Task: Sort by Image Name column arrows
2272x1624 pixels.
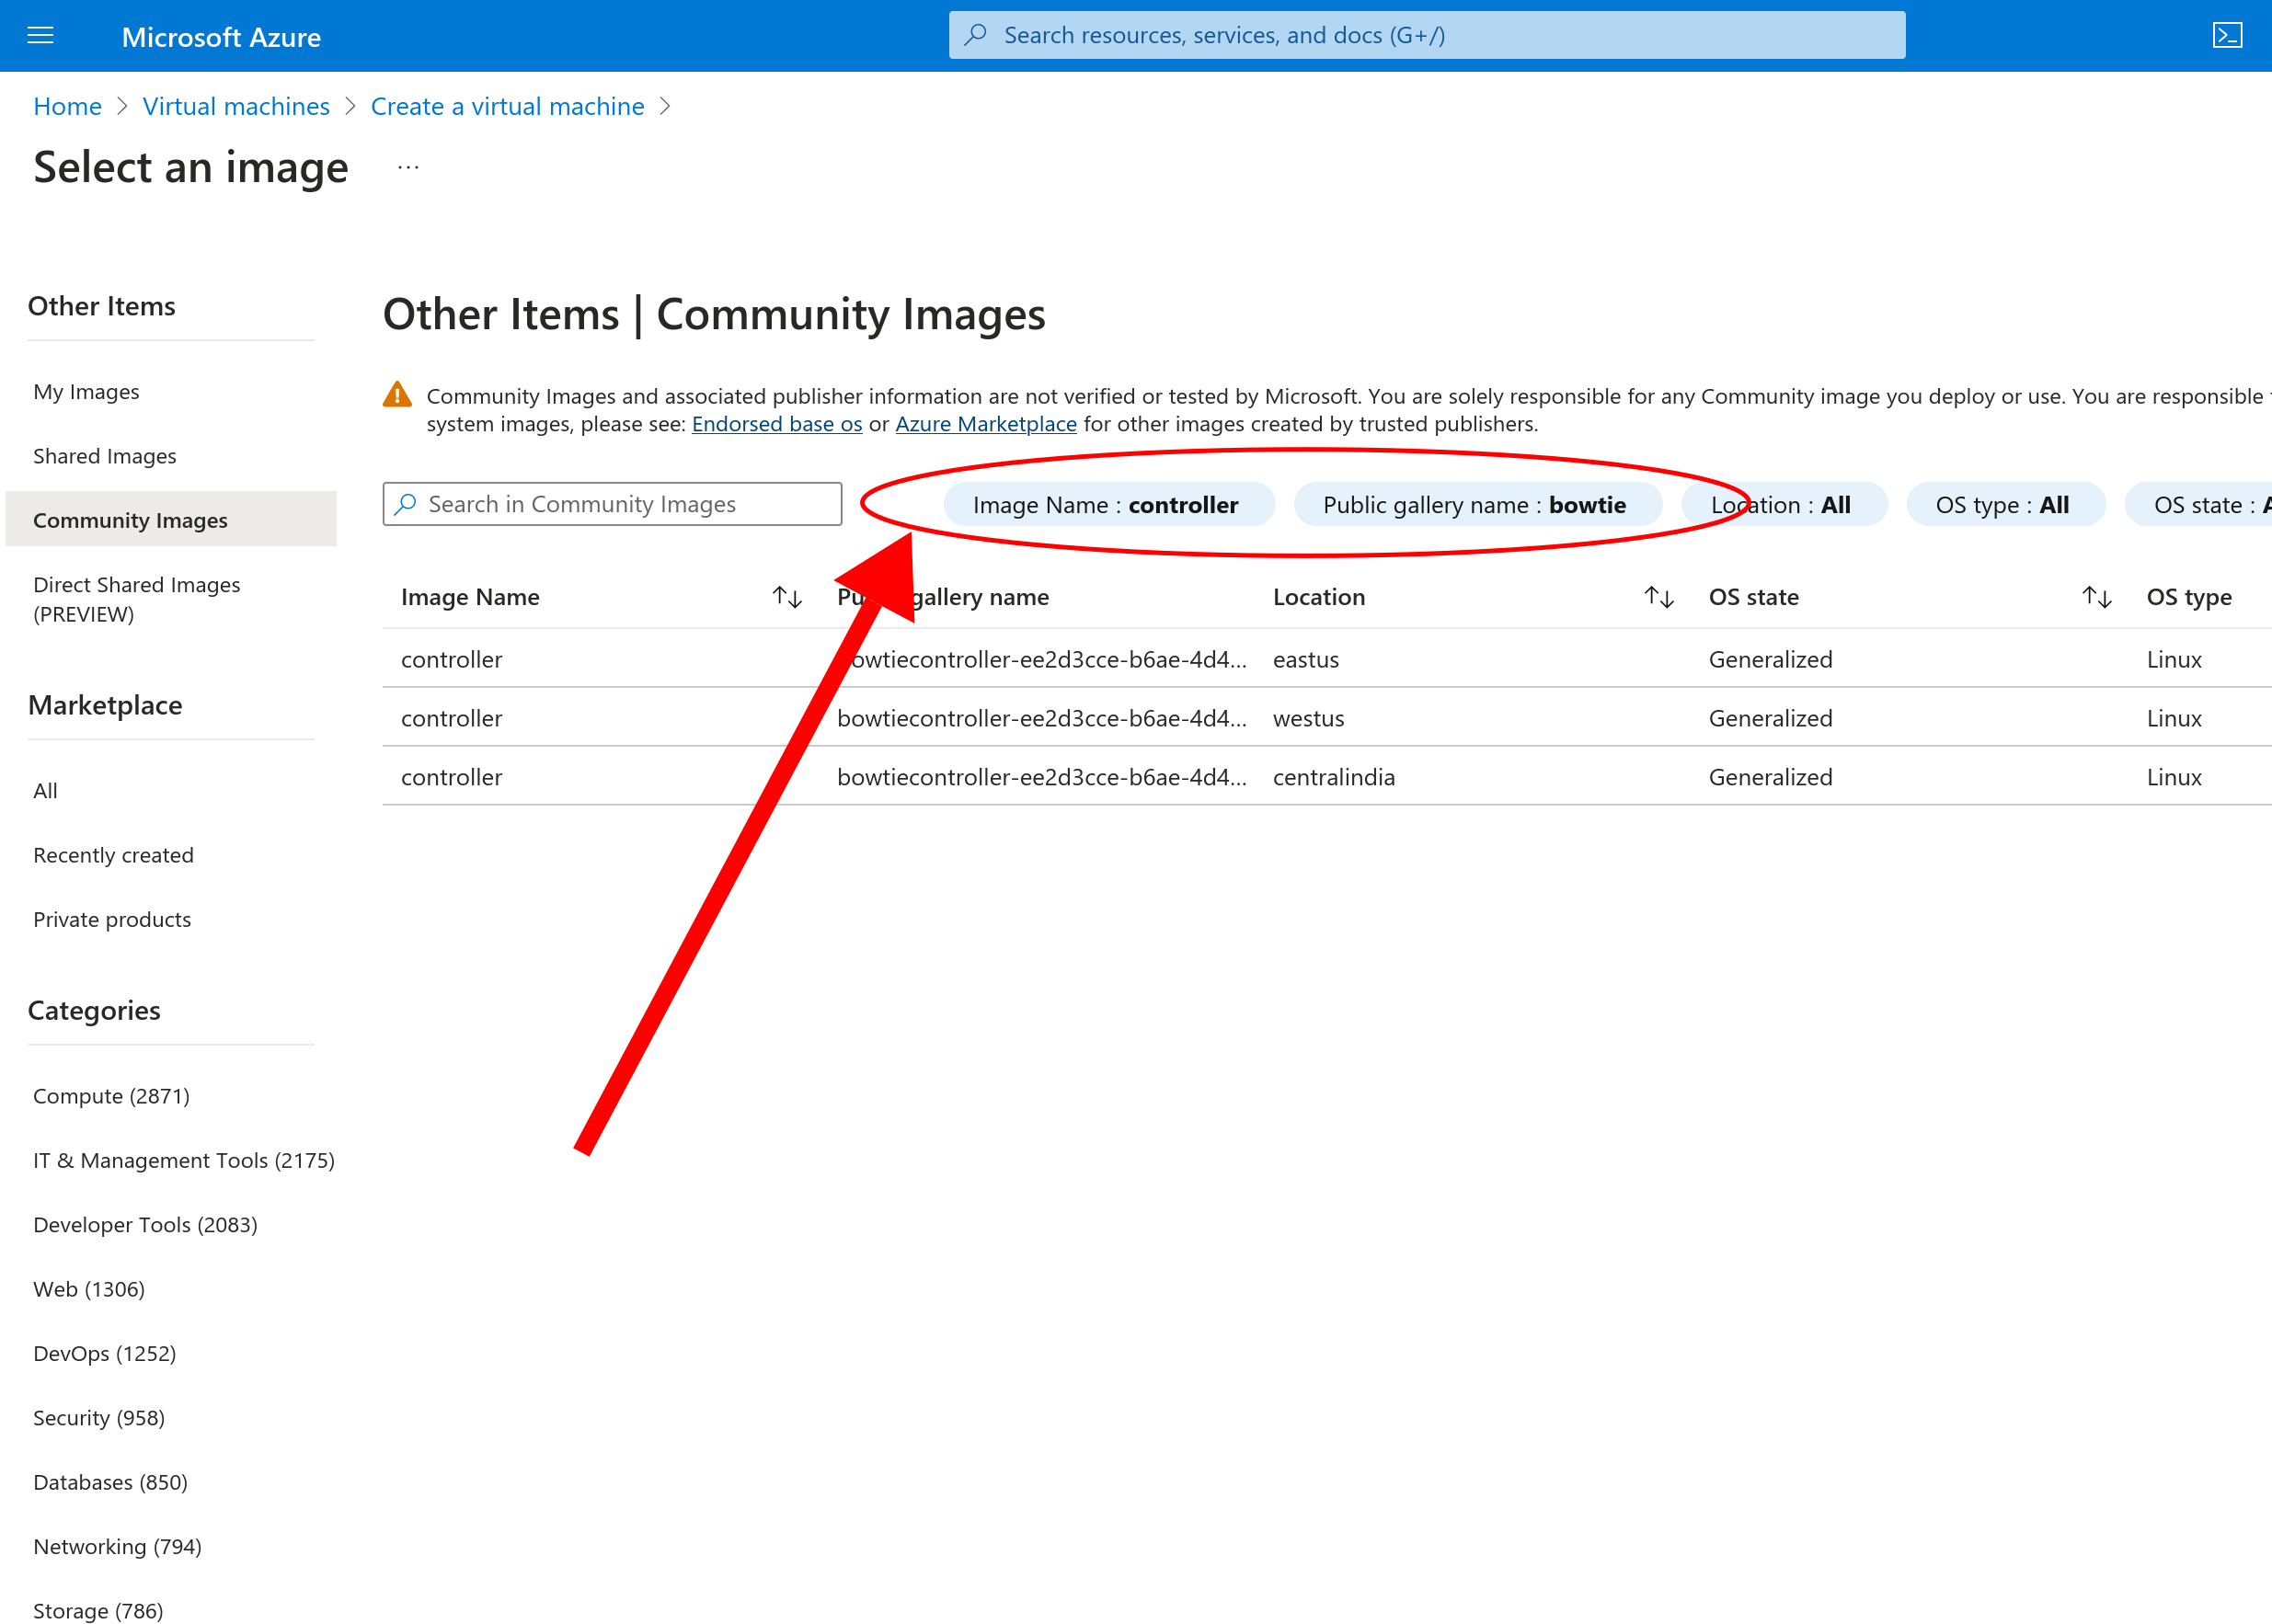Action: coord(787,597)
